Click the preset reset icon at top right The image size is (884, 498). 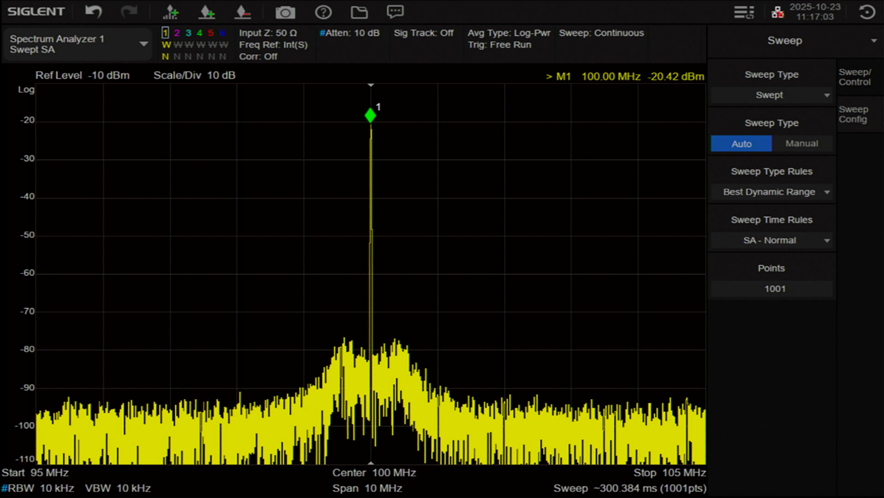(867, 12)
